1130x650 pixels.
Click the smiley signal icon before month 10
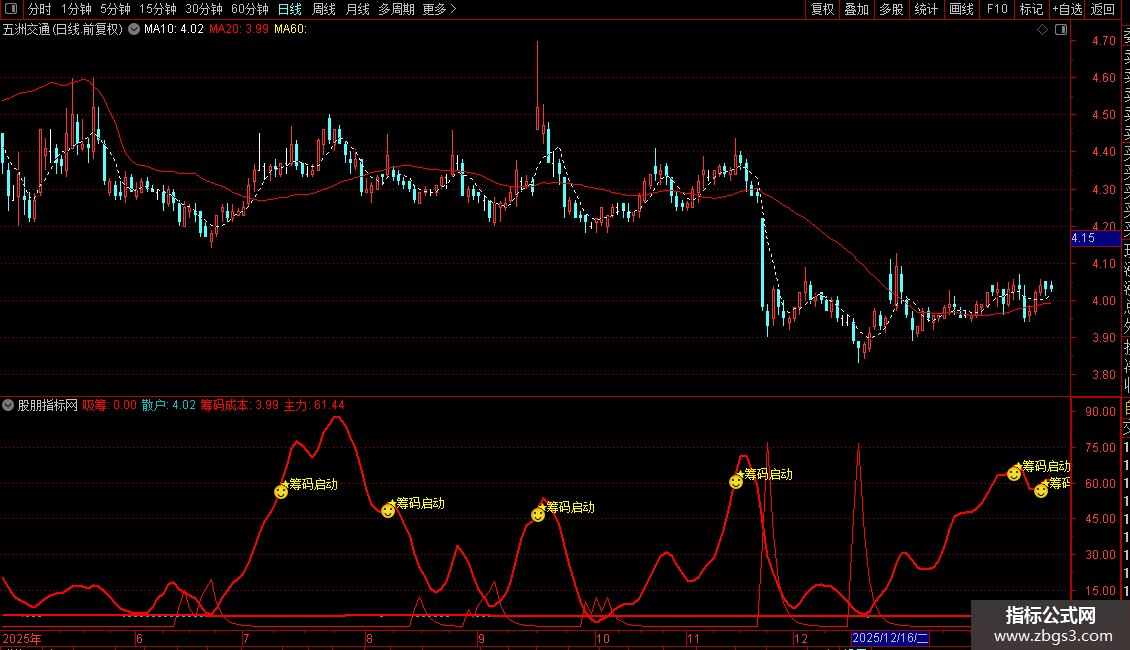coord(538,515)
